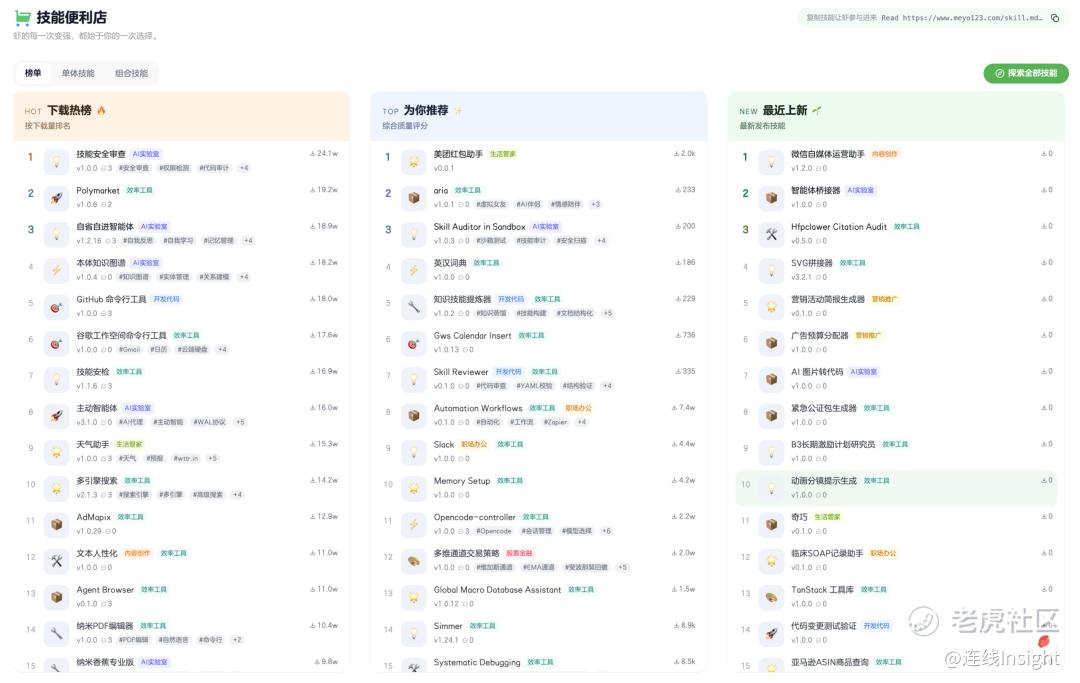1080x683 pixels.
Task: Open the Skill Auditor in Sandbox entry
Action: pyautogui.click(x=479, y=227)
